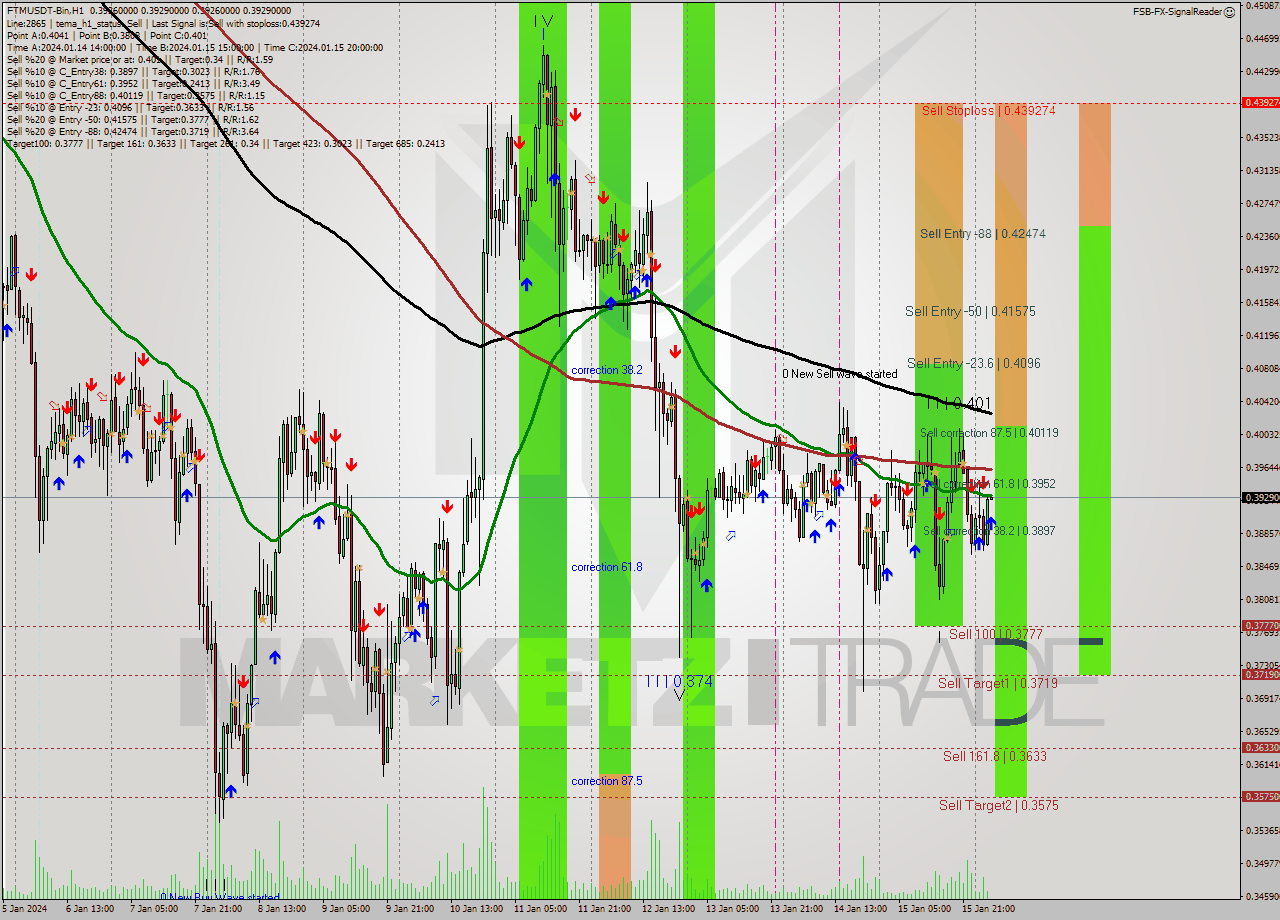This screenshot has width=1280, height=920.
Task: Select 'Sell %10 @ C_Entry38: 0.3897' line
Action: click(133, 71)
